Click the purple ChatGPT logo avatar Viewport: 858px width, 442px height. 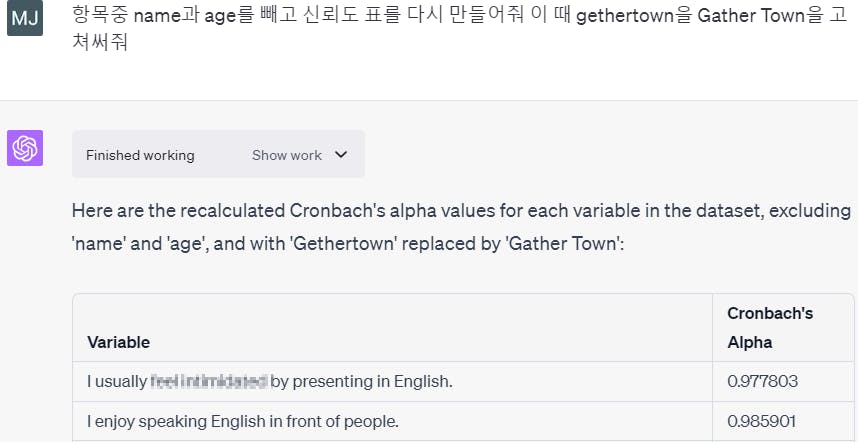[x=25, y=148]
